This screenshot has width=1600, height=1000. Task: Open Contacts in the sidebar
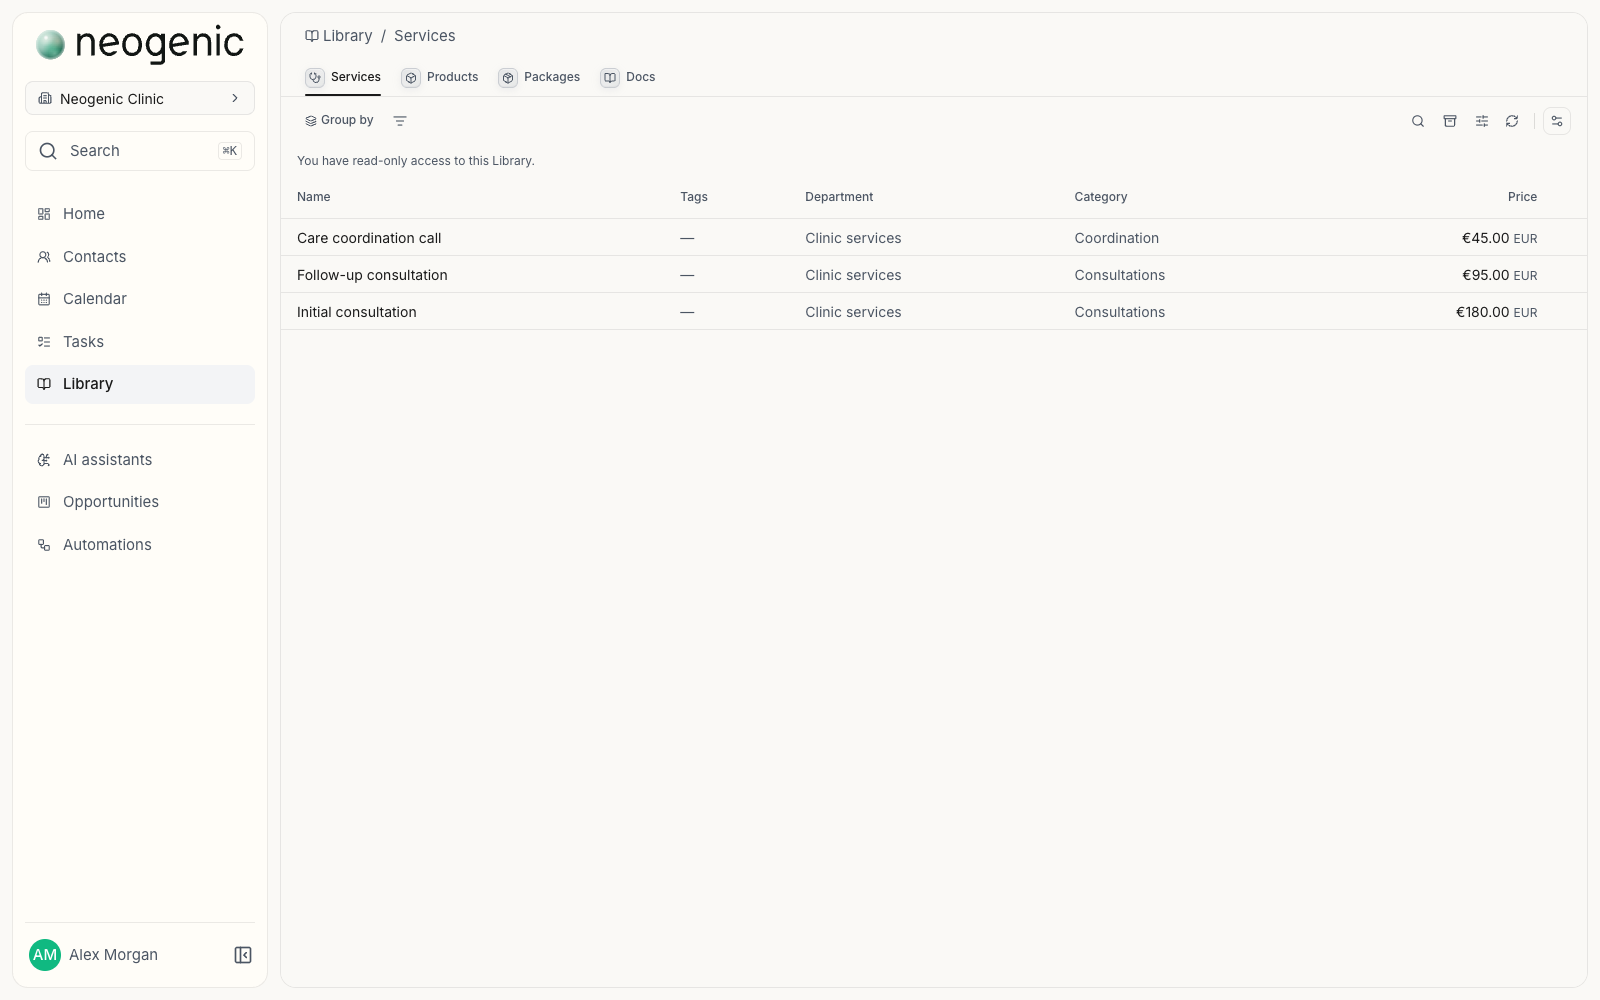(140, 257)
